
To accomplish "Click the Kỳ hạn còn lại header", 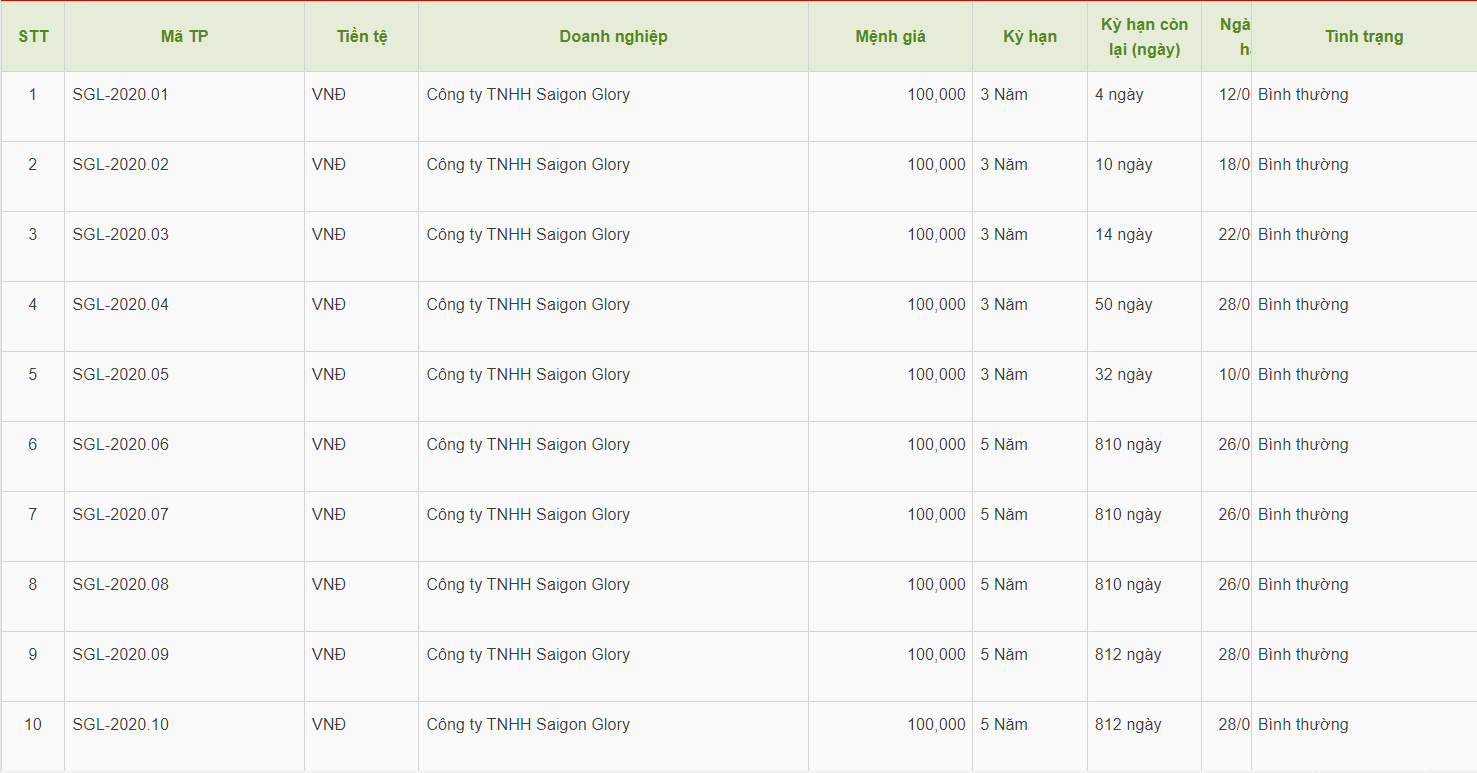I will coord(1144,37).
